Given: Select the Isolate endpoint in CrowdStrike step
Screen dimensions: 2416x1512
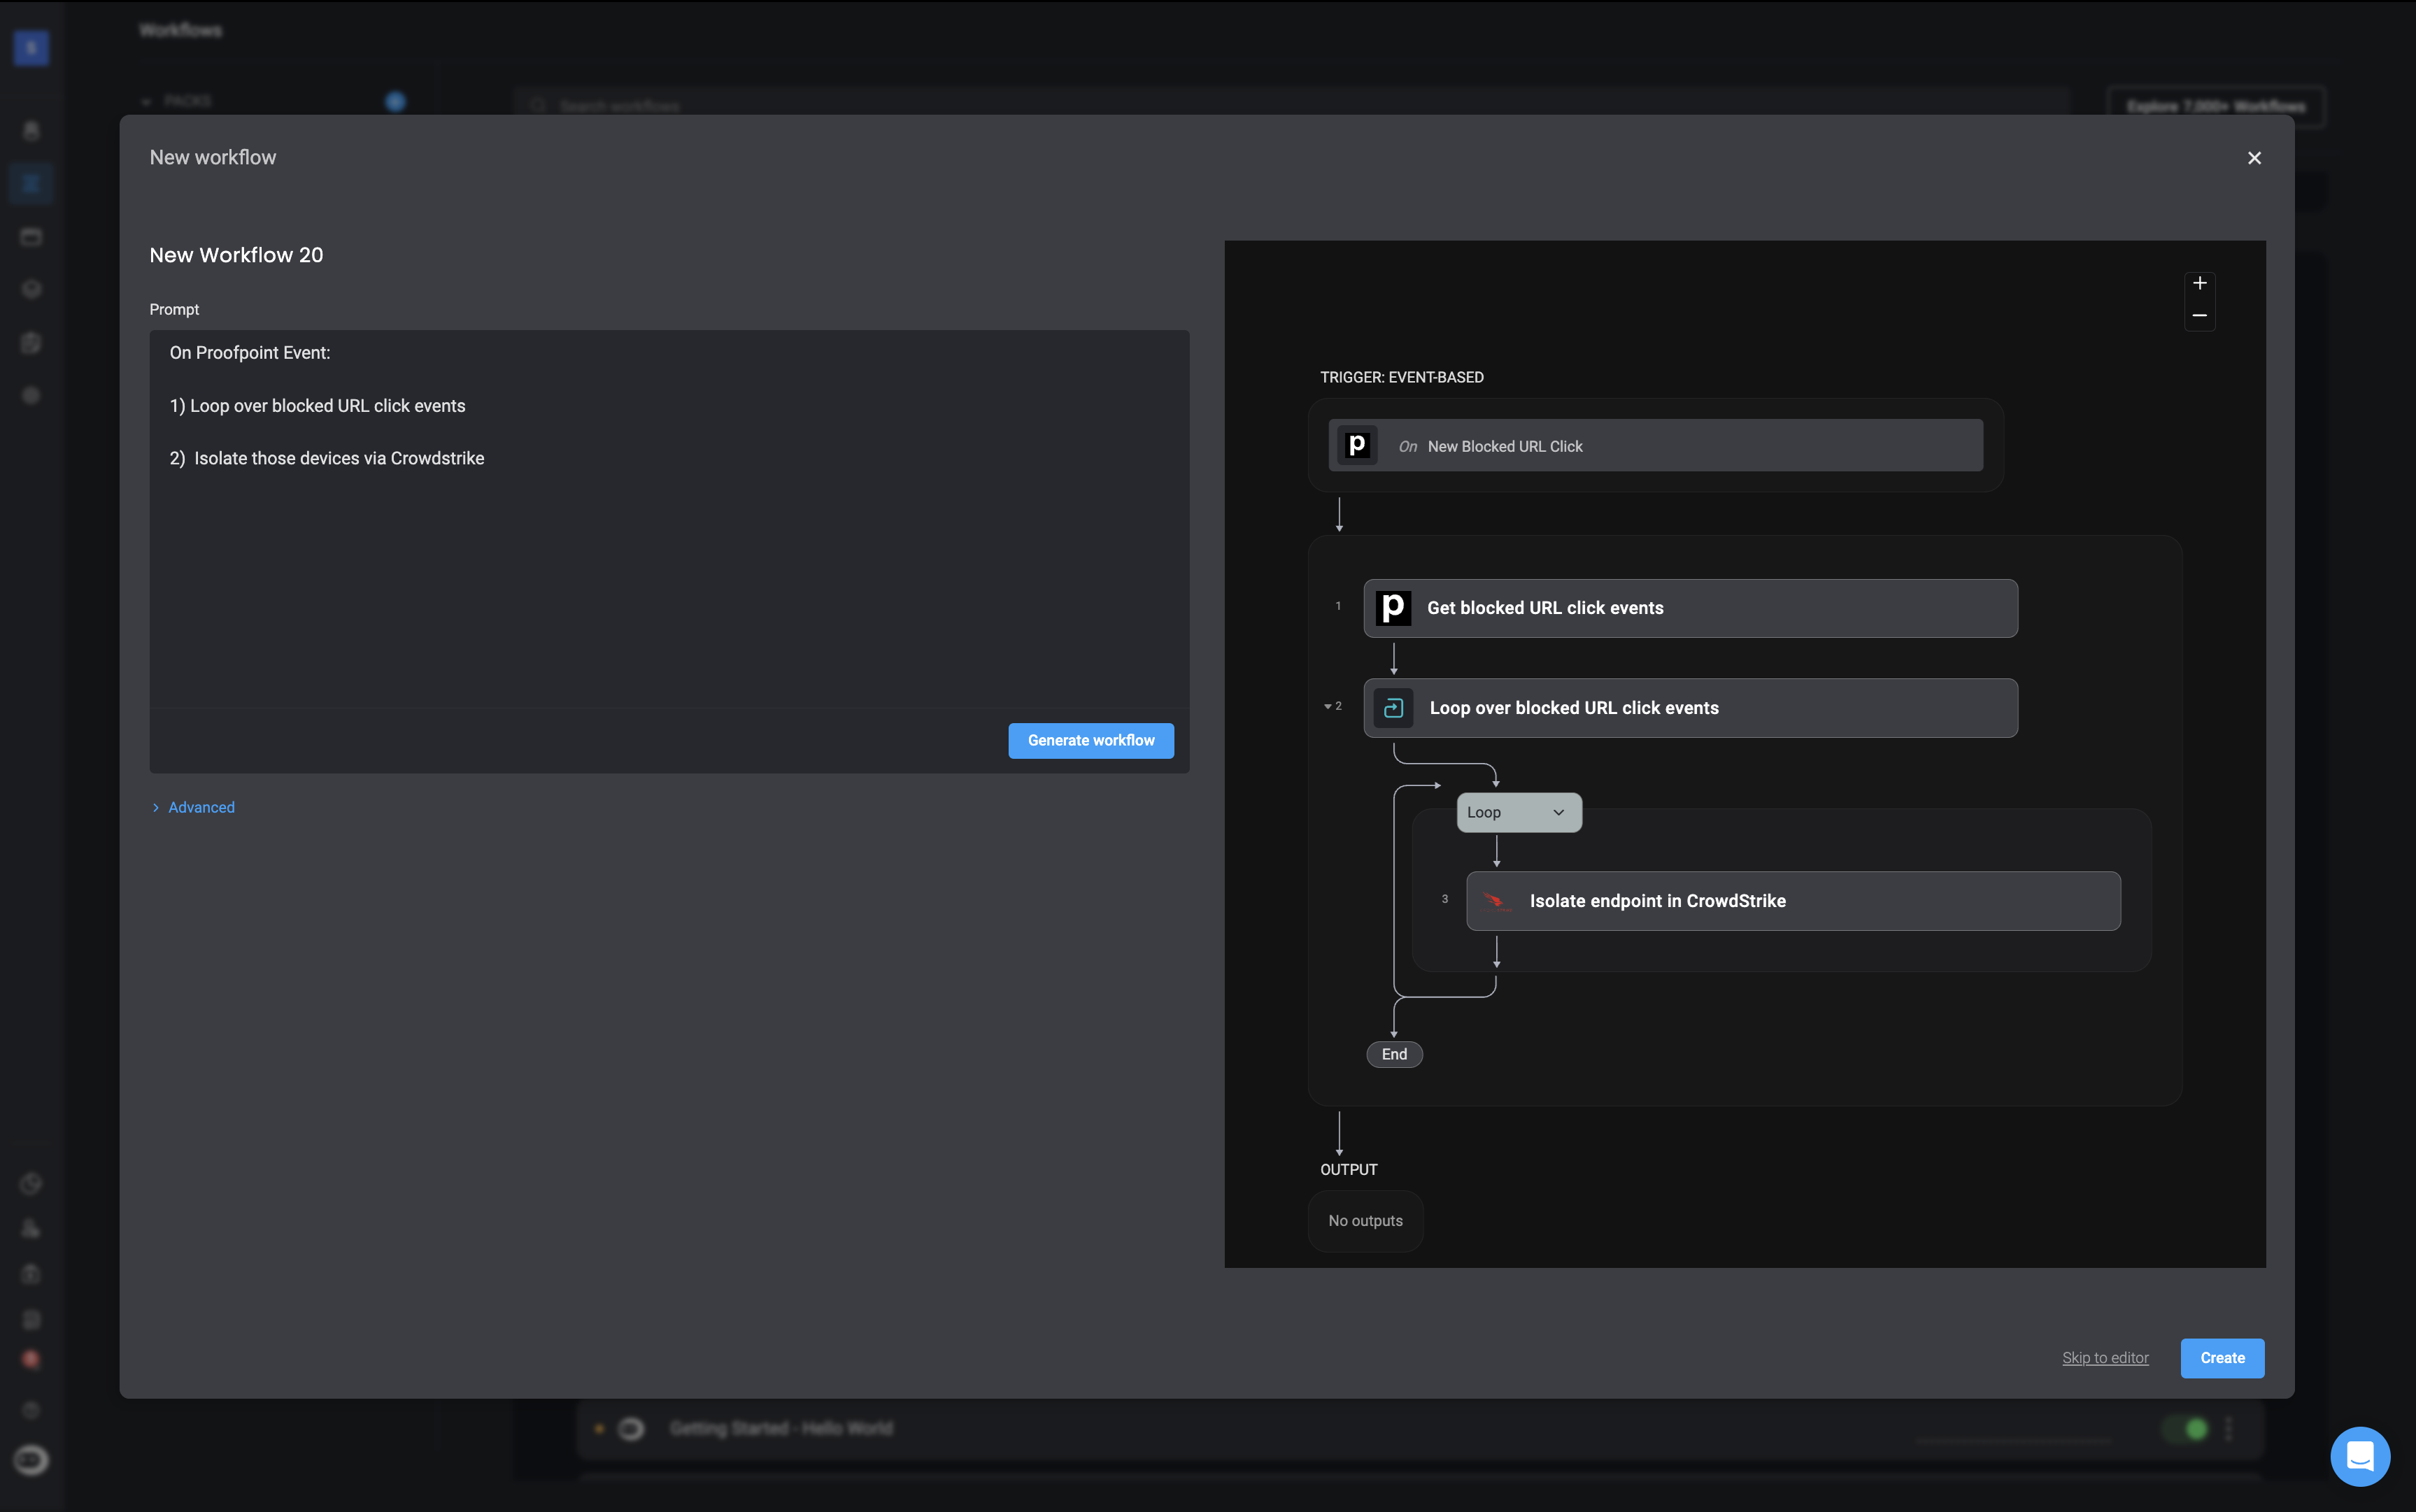Looking at the screenshot, I should [1792, 901].
